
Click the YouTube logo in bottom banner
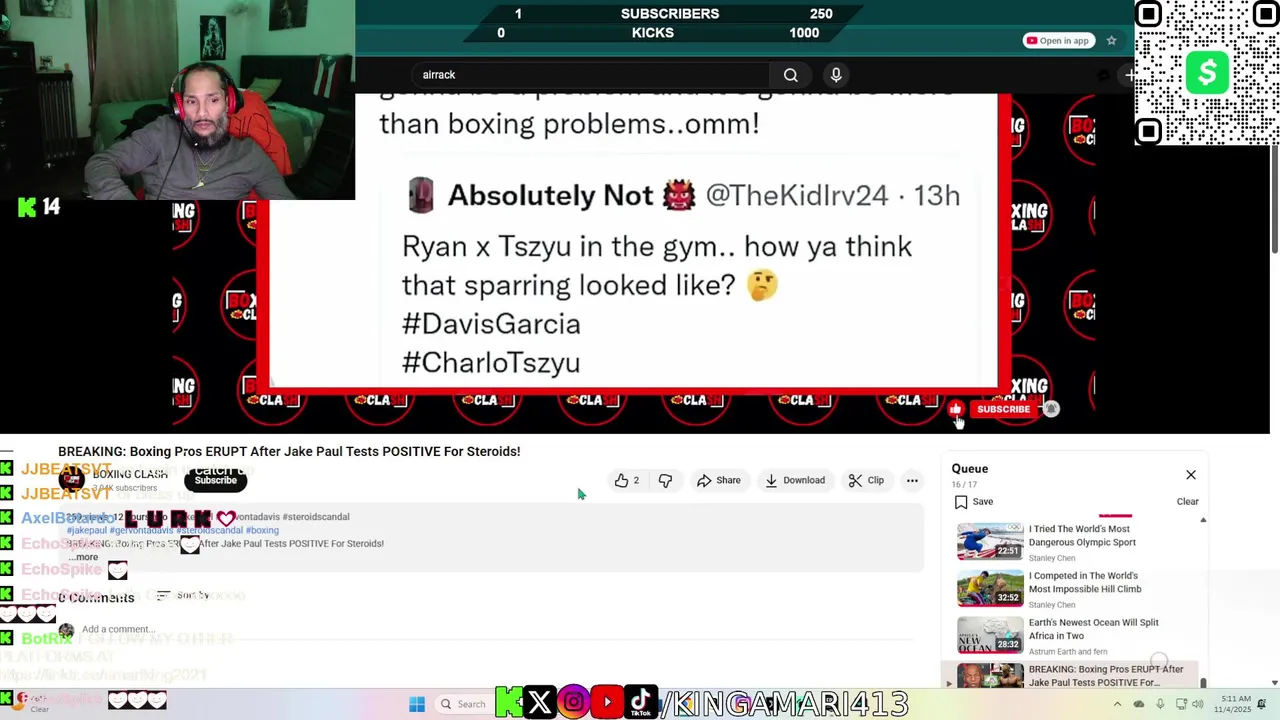point(607,703)
